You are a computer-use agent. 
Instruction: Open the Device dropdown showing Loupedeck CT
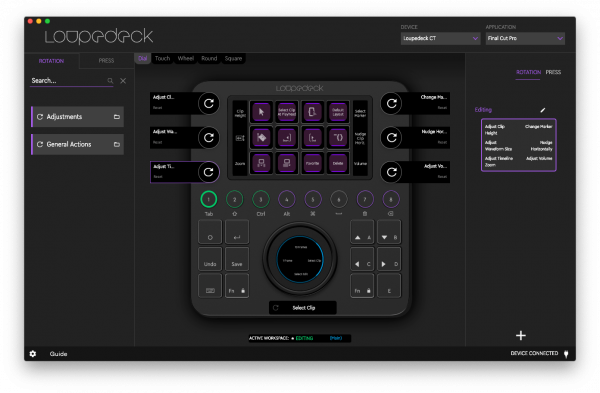440,38
